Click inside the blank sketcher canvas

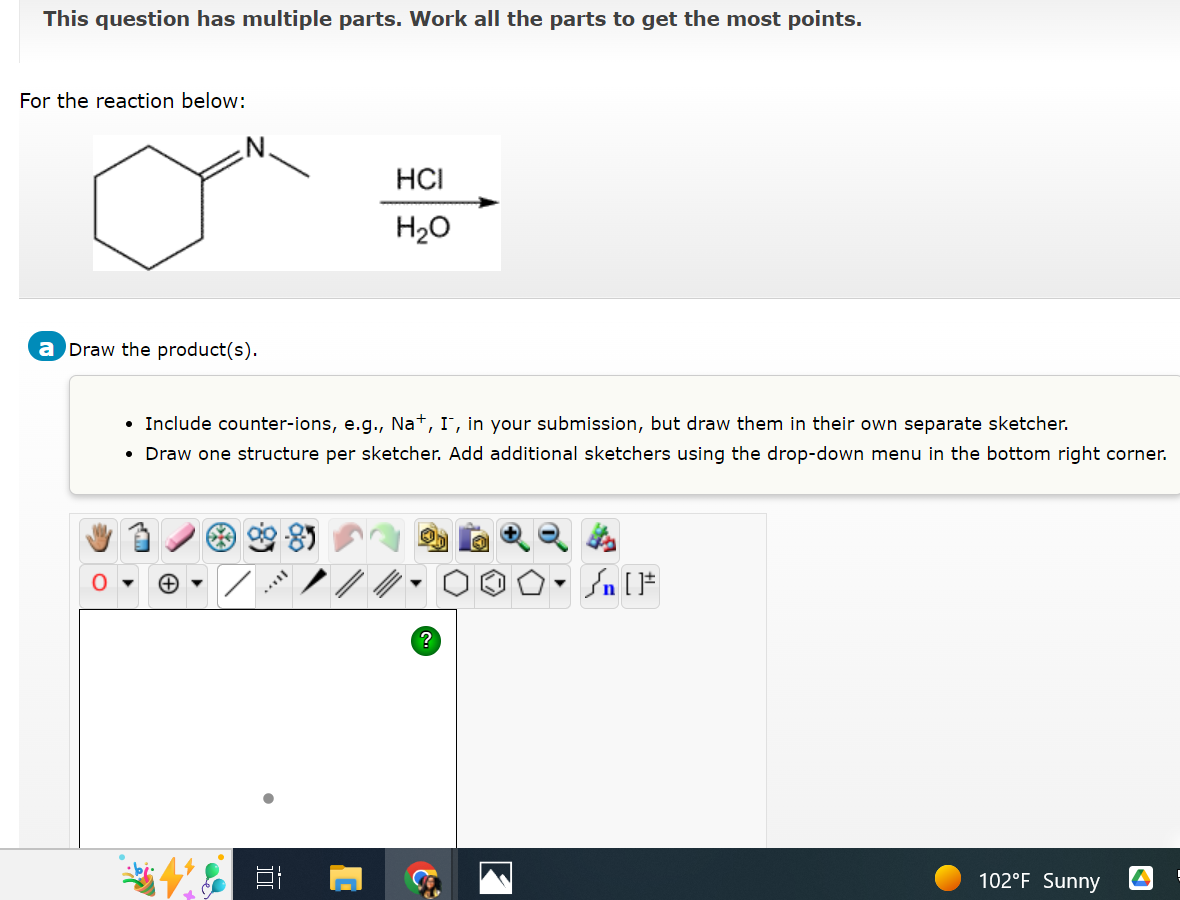[268, 728]
